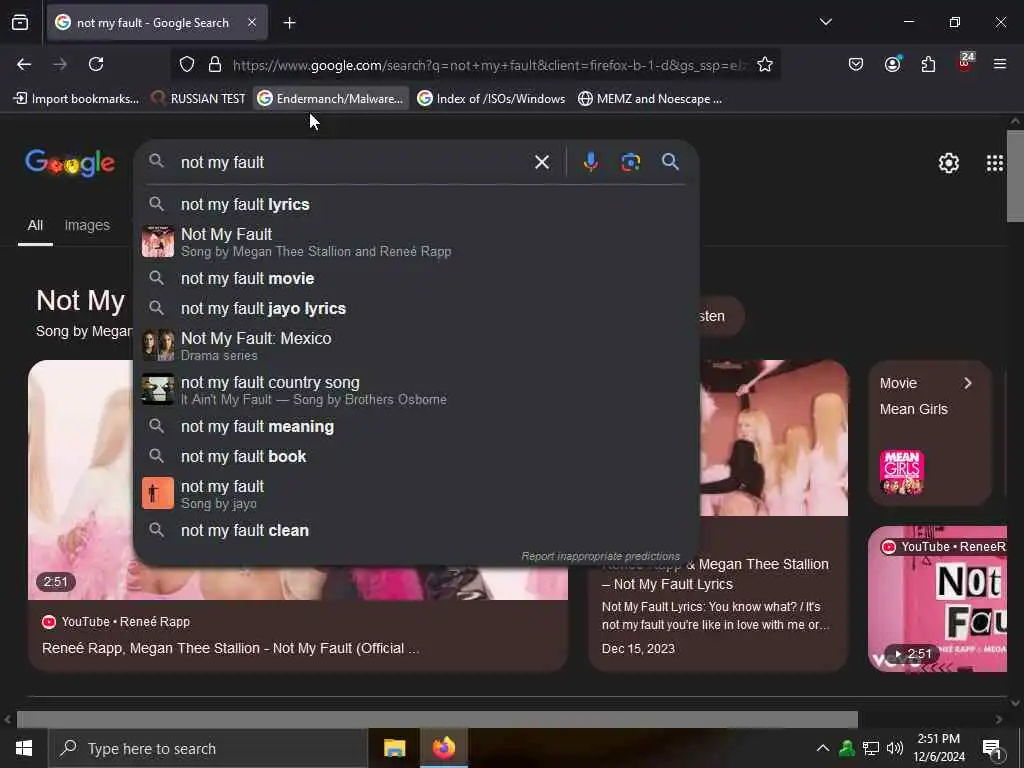Click Report inappropriate predictions link
This screenshot has height=768, width=1024.
(x=600, y=556)
